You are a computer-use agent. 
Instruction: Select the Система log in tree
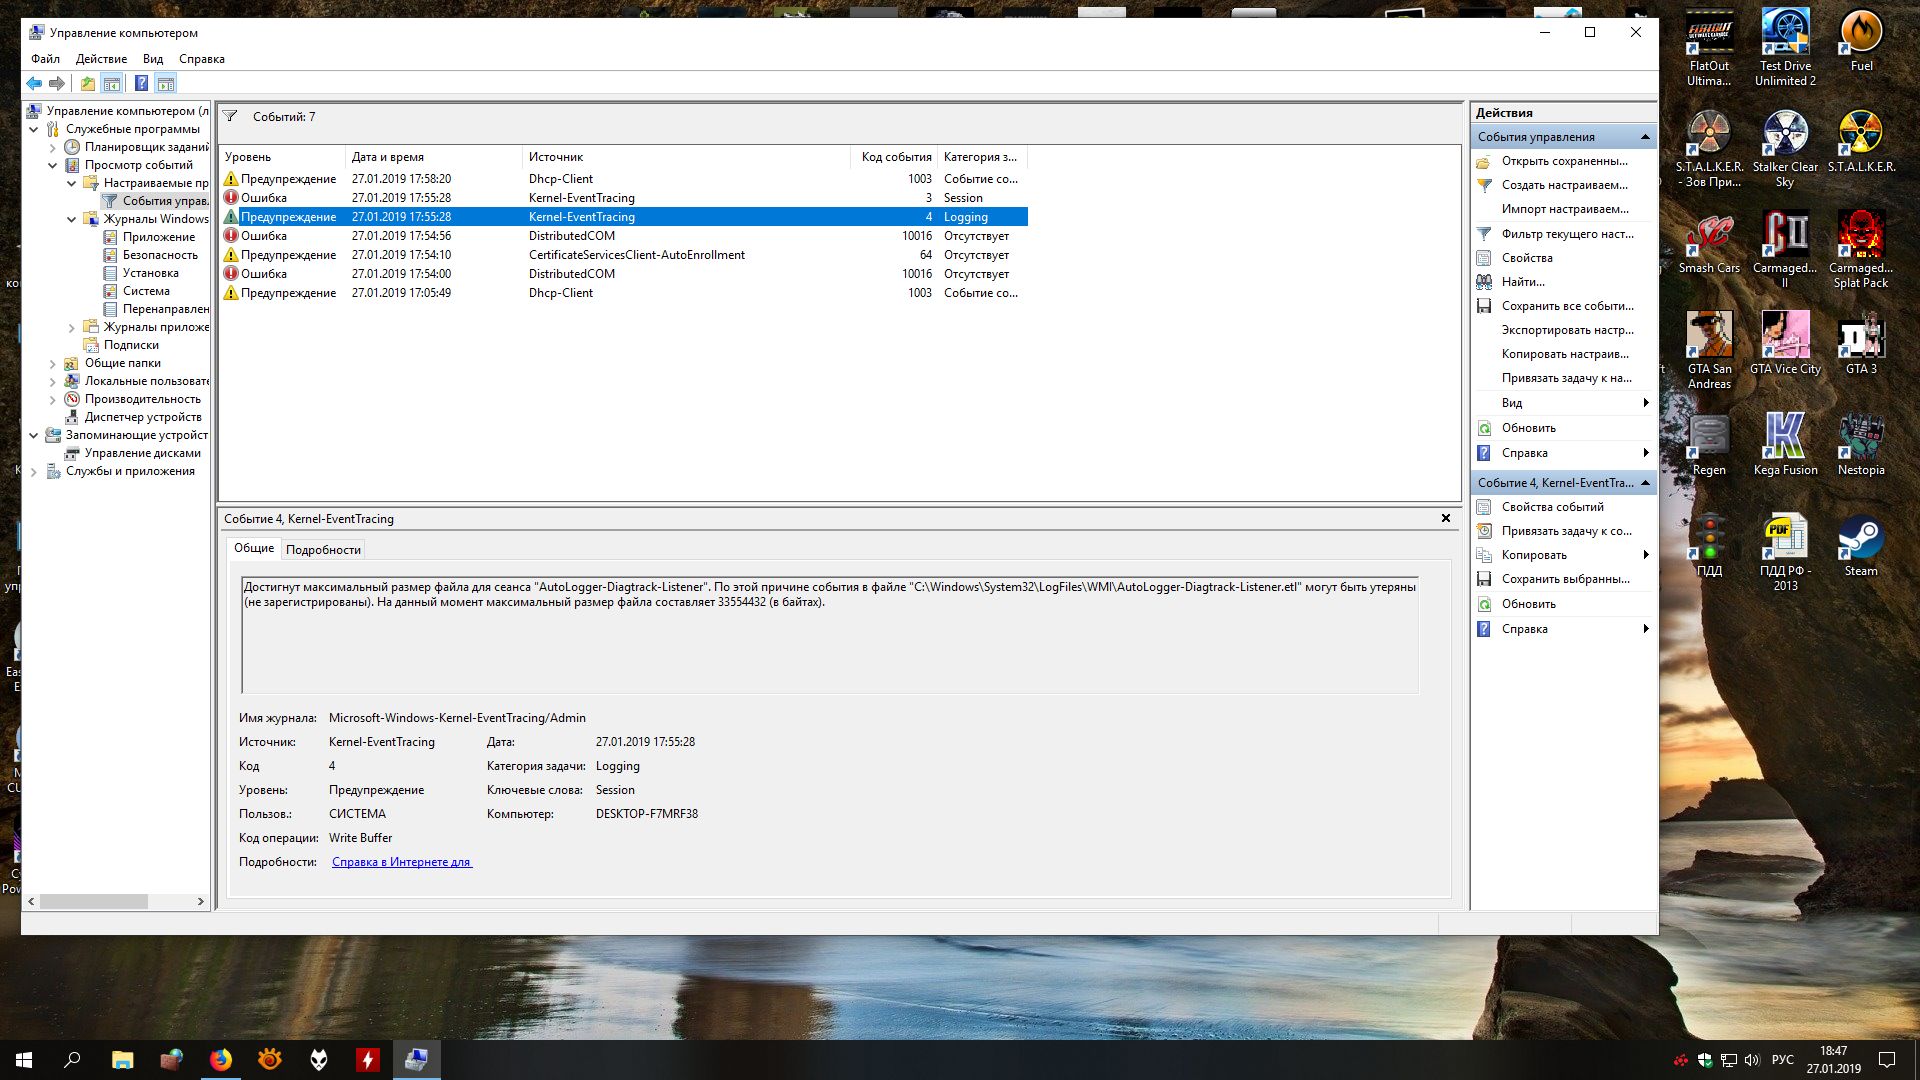tap(146, 291)
